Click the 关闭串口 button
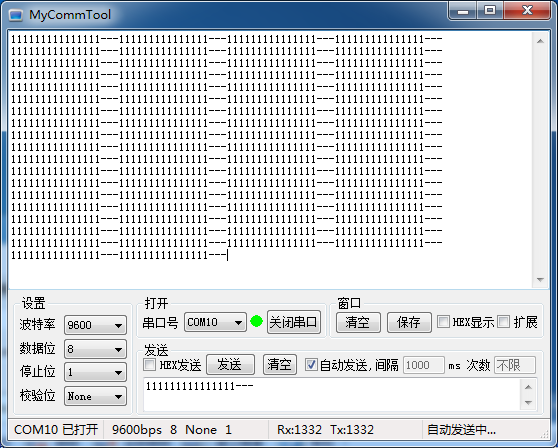This screenshot has height=448, width=558. (x=294, y=322)
